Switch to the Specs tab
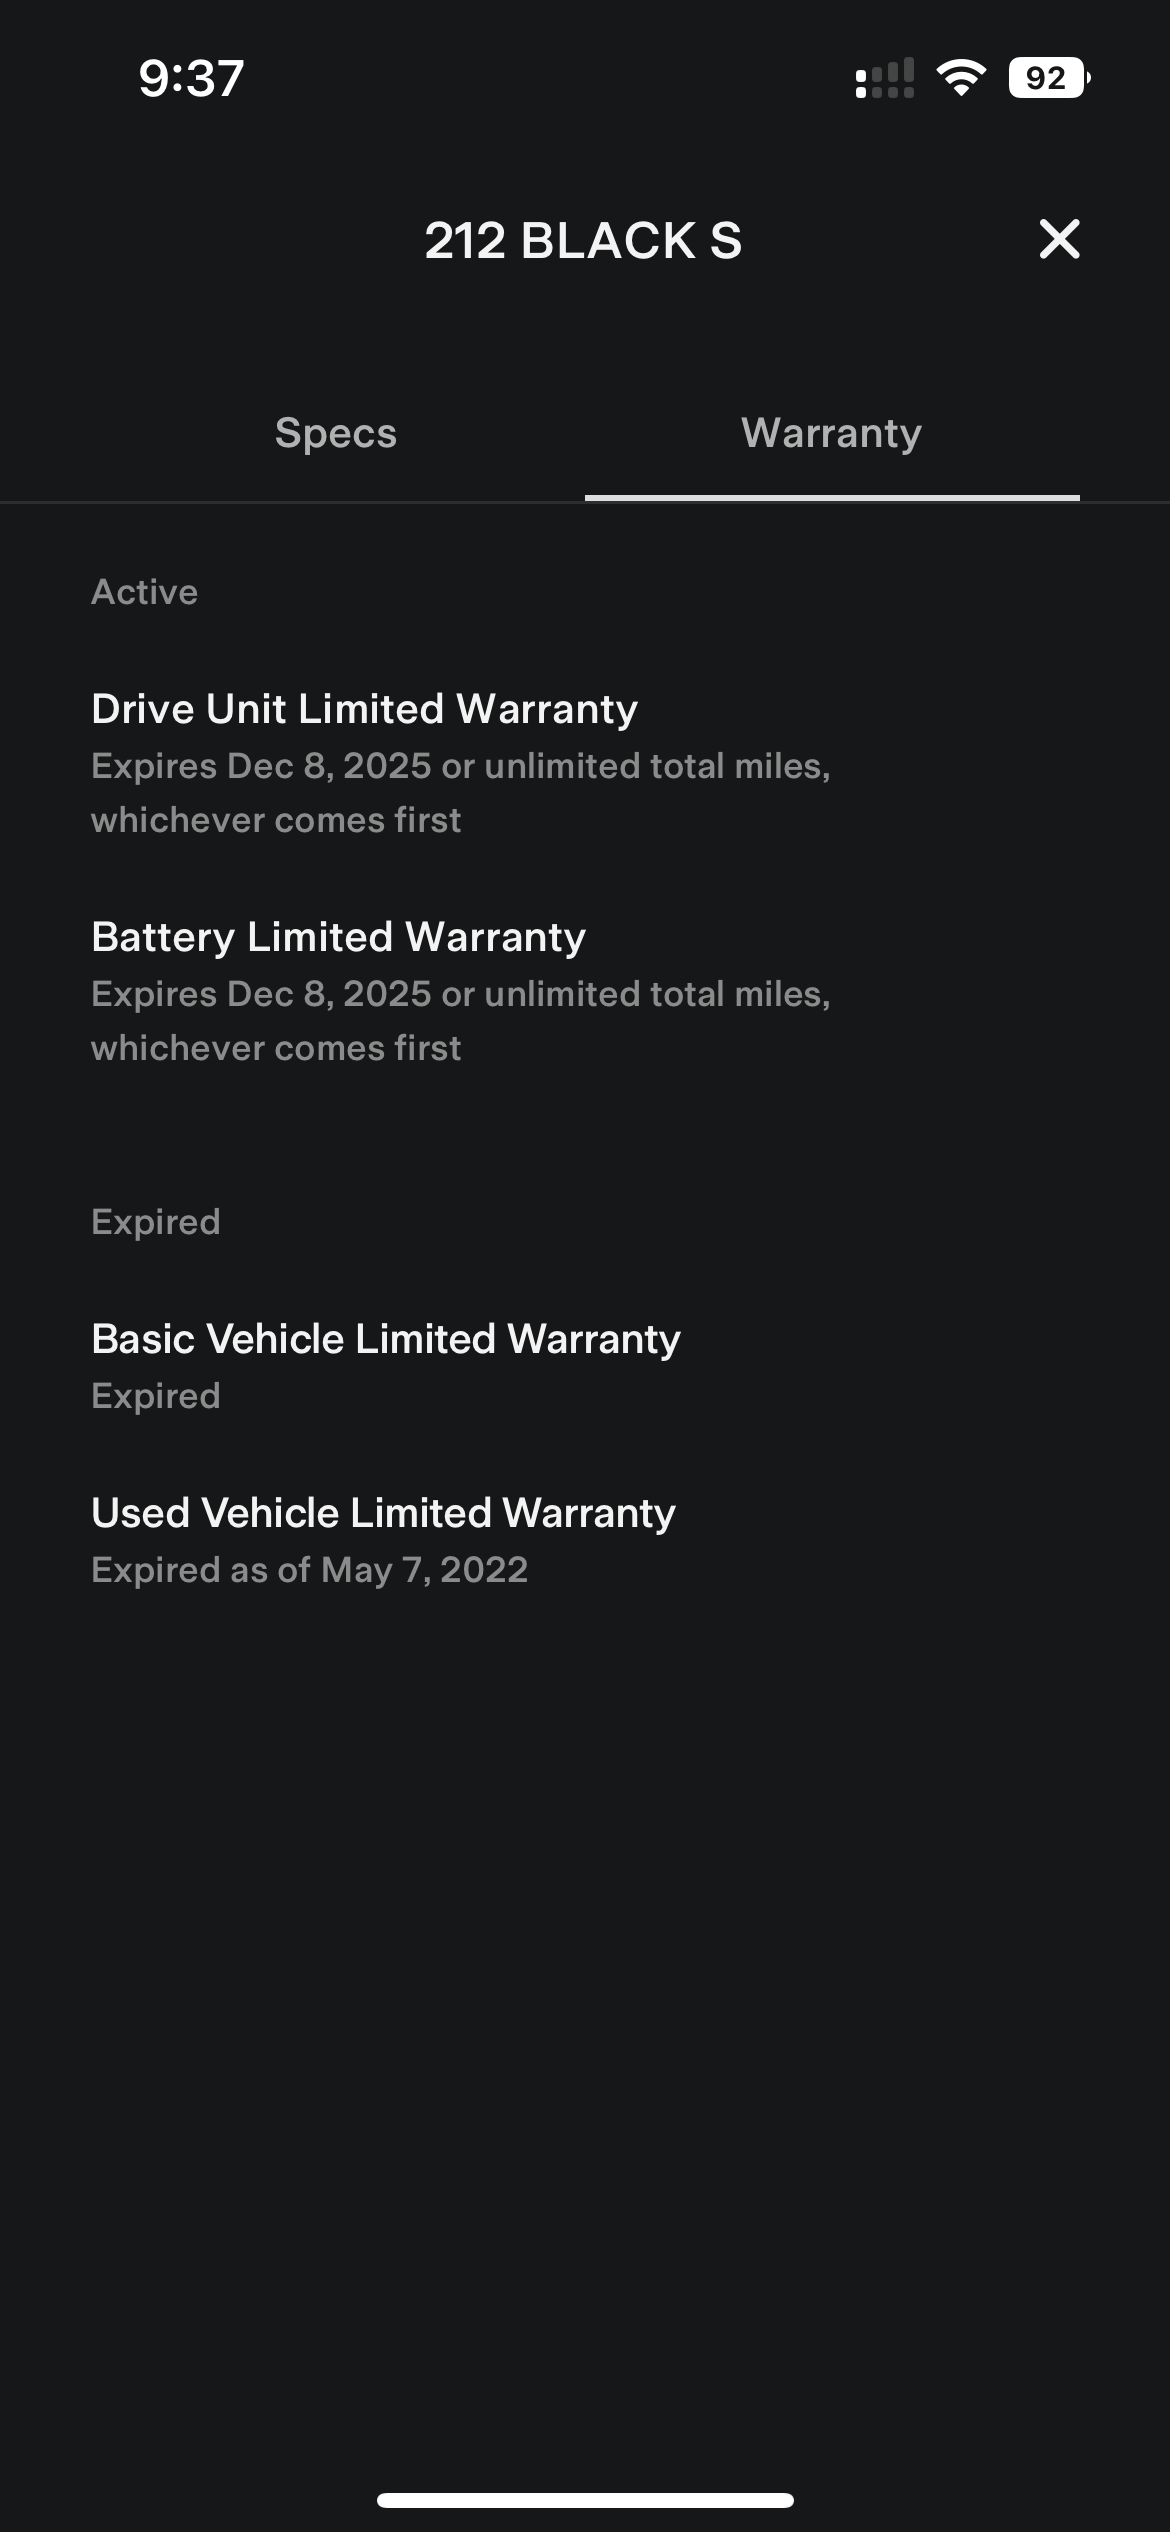This screenshot has width=1170, height=2532. (336, 433)
